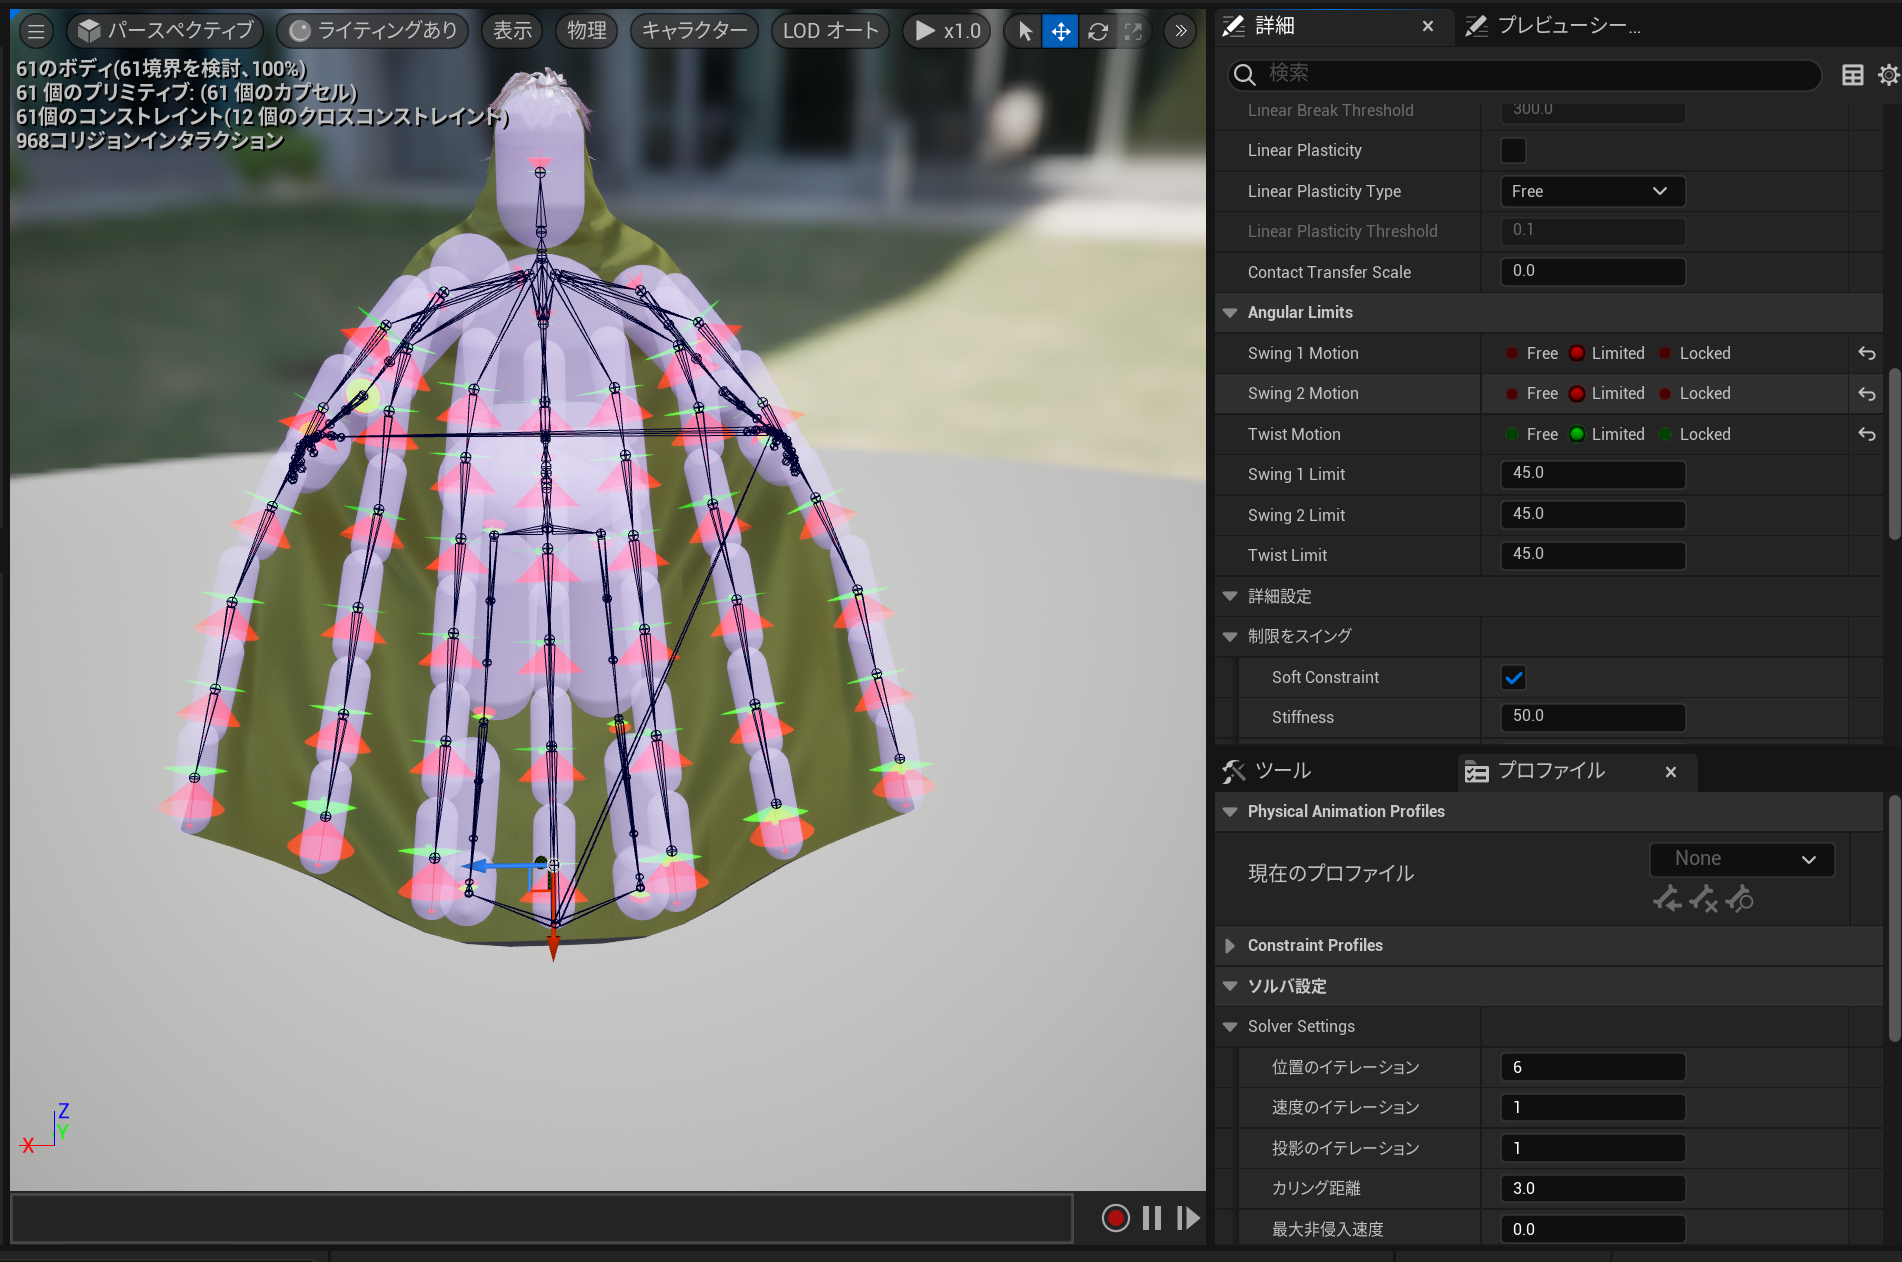Uncheck the Soft Constraint checkbox
Image resolution: width=1902 pixels, height=1262 pixels.
[x=1513, y=678]
